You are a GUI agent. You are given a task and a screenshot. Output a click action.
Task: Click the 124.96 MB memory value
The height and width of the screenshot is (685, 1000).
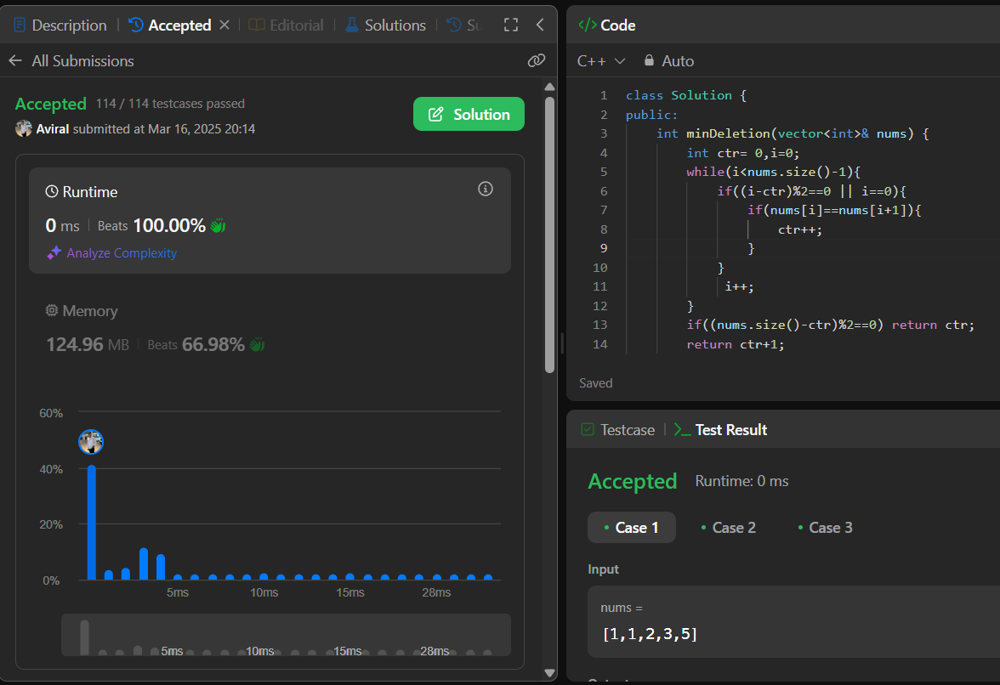pyautogui.click(x=87, y=344)
